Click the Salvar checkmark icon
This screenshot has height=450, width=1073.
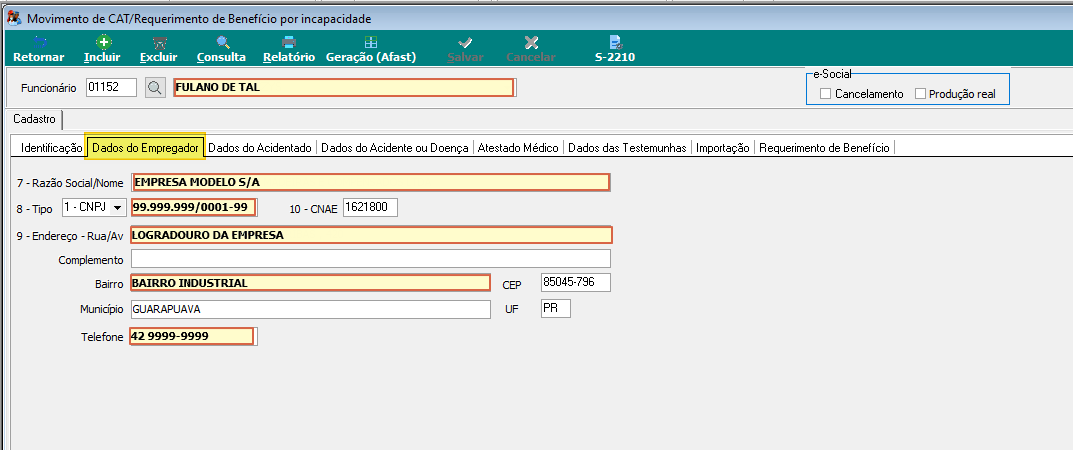point(465,42)
